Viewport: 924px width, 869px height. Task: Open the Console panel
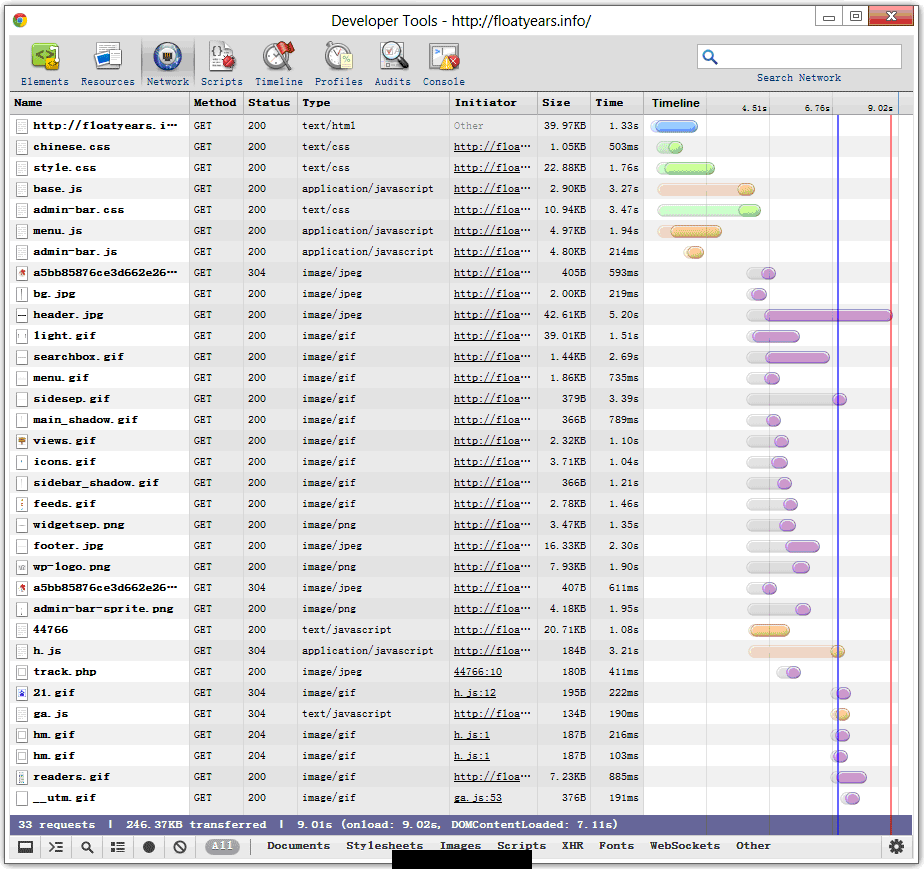444,64
